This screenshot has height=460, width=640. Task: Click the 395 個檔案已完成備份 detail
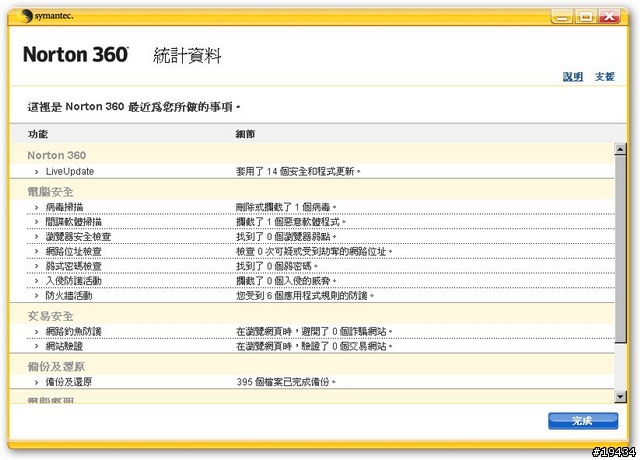tap(286, 382)
